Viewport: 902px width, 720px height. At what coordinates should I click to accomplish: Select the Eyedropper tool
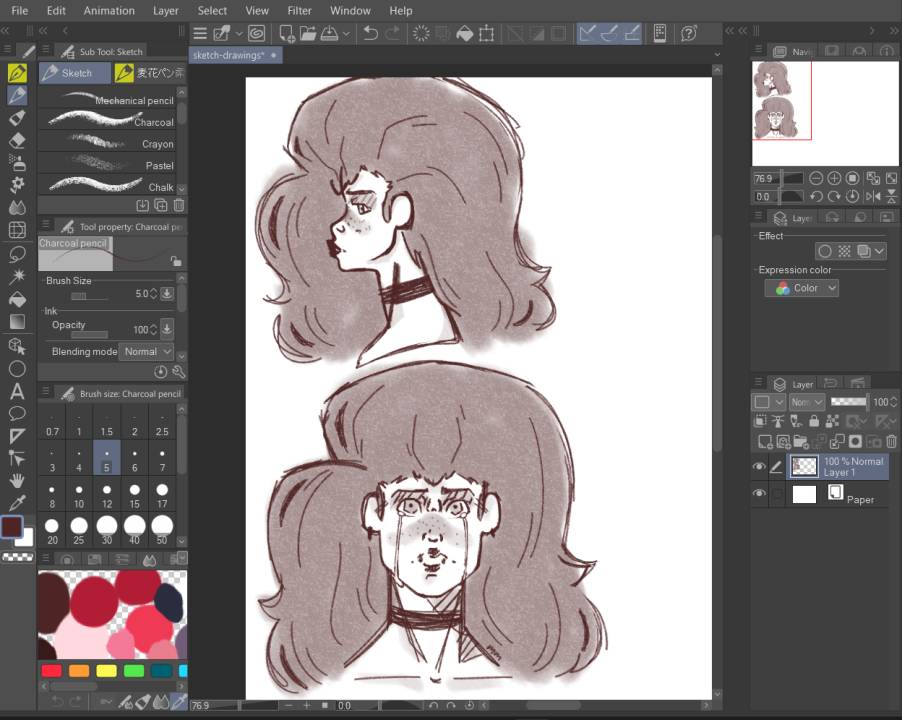coord(17,503)
